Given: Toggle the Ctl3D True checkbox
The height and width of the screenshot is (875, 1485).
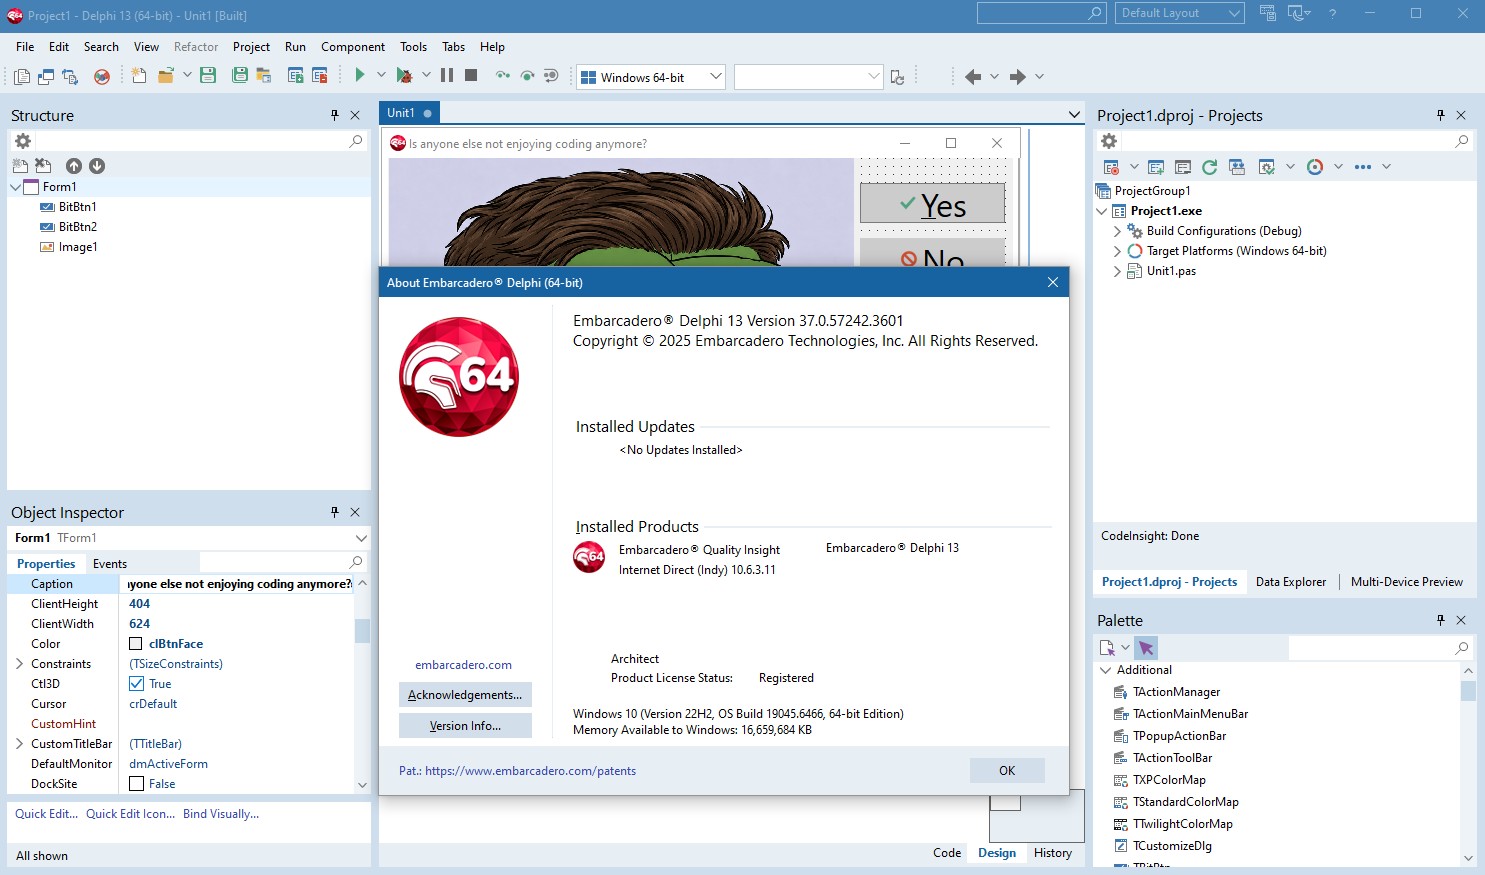Looking at the screenshot, I should tap(136, 684).
